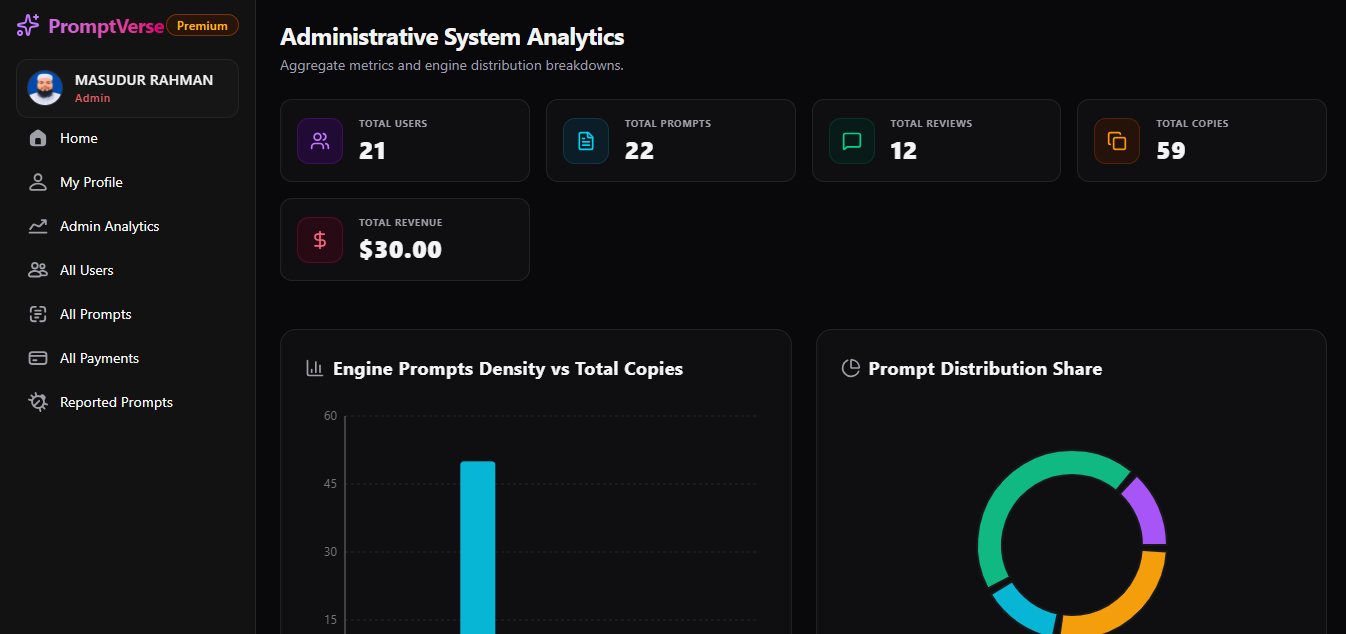The height and width of the screenshot is (634, 1346).
Task: Click the bar chart icon beside Engine Prompts Density
Action: pos(314,369)
